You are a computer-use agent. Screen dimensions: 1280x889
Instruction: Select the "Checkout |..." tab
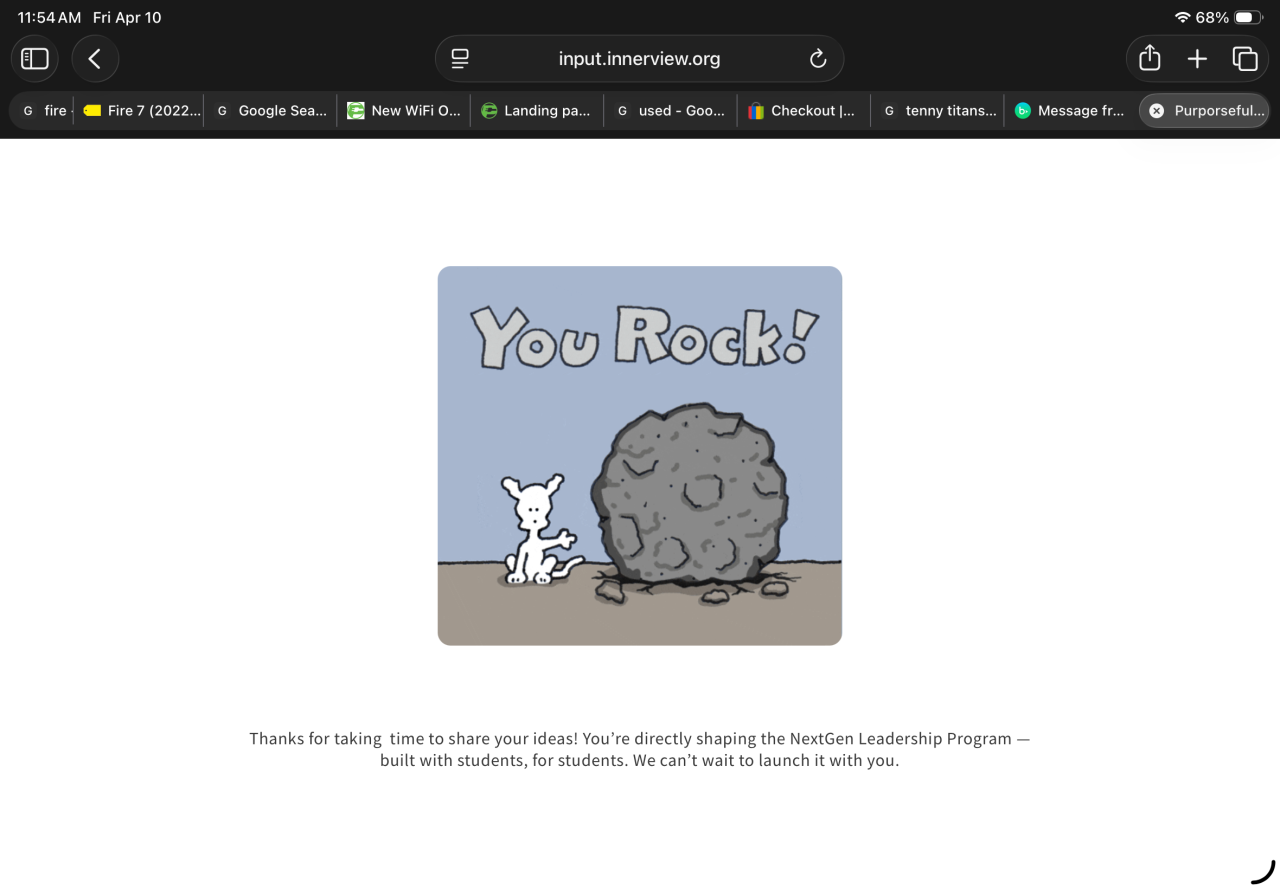(x=803, y=111)
